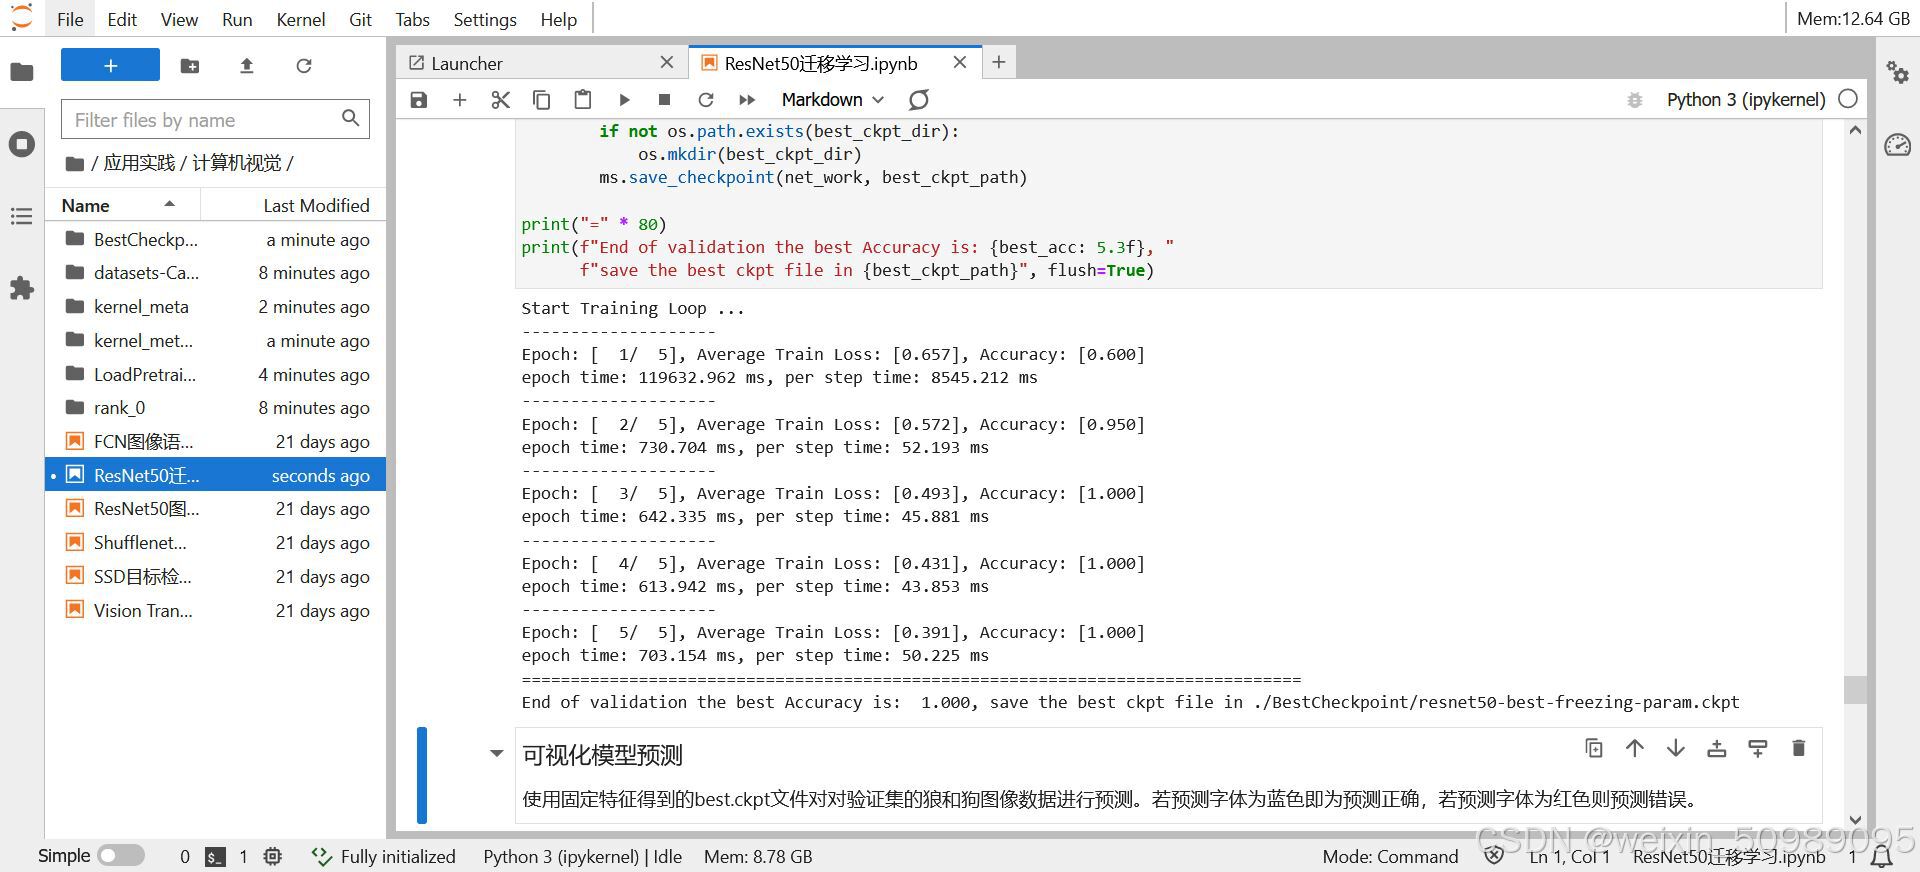Screen dimensions: 1920x872
Task: Insert a cell below this cell
Action: pos(1758,748)
